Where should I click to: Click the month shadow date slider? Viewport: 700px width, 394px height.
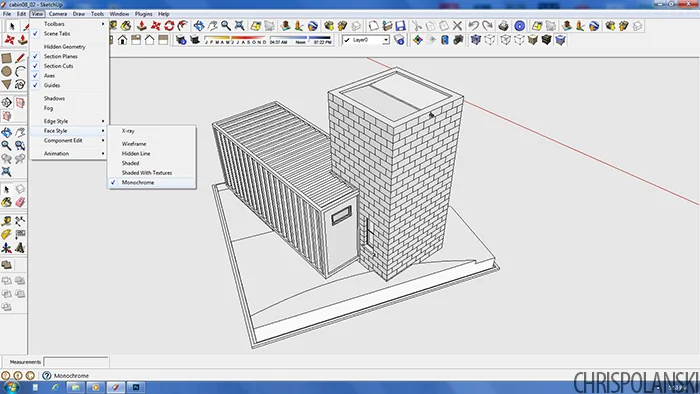pos(236,40)
